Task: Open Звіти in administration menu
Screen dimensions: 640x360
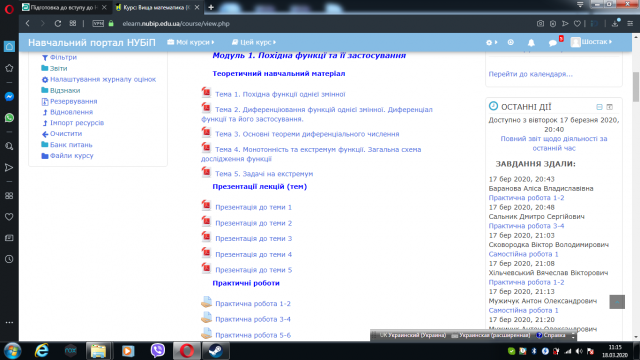Action: point(58,69)
